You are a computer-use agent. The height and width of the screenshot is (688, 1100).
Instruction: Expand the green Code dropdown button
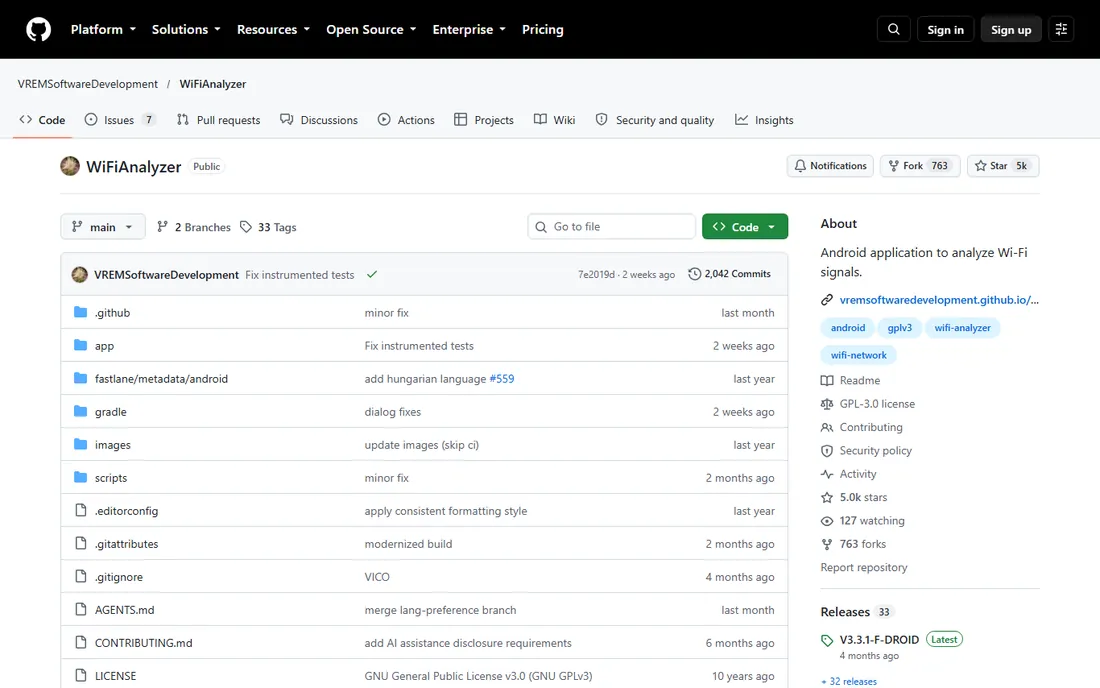pyautogui.click(x=745, y=227)
